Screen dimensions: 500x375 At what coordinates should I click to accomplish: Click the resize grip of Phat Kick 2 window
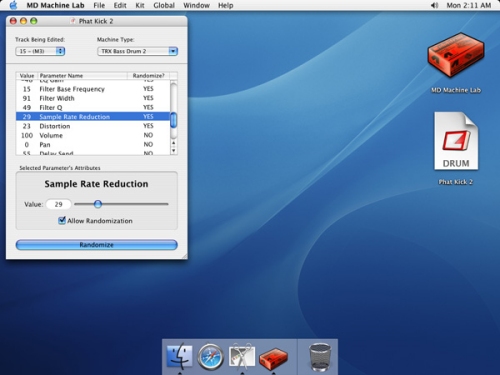click(x=184, y=256)
